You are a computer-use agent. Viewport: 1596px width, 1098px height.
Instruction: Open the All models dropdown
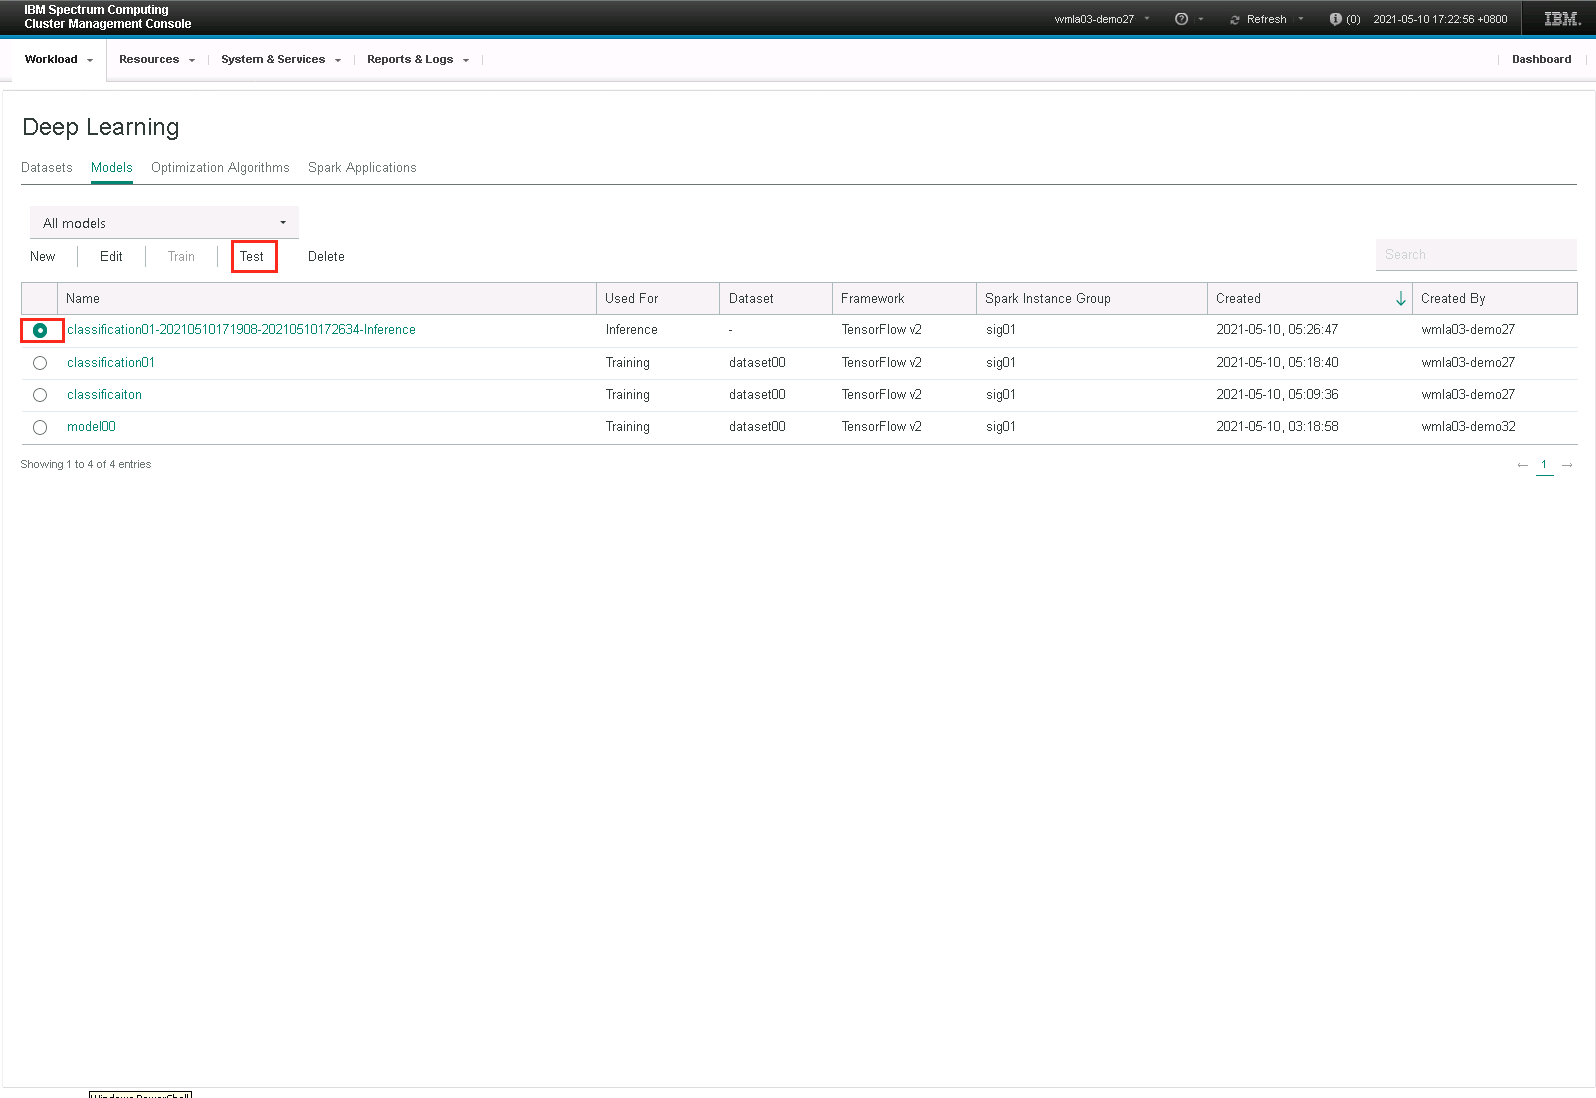click(164, 223)
